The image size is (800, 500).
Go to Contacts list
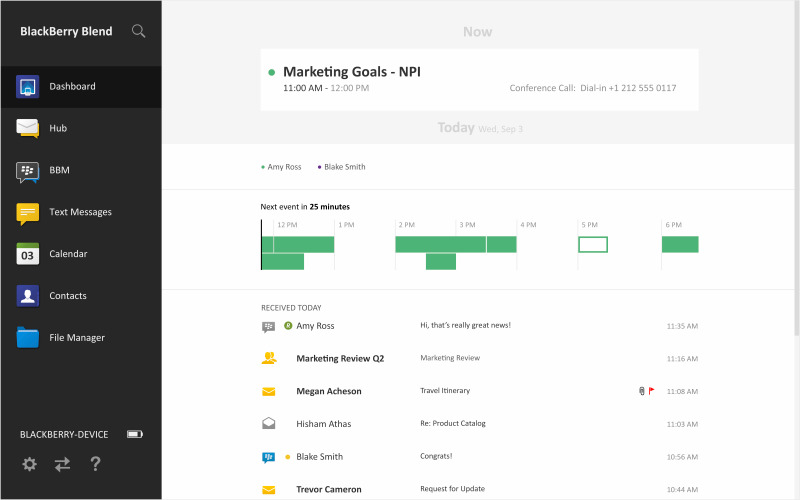click(x=68, y=295)
